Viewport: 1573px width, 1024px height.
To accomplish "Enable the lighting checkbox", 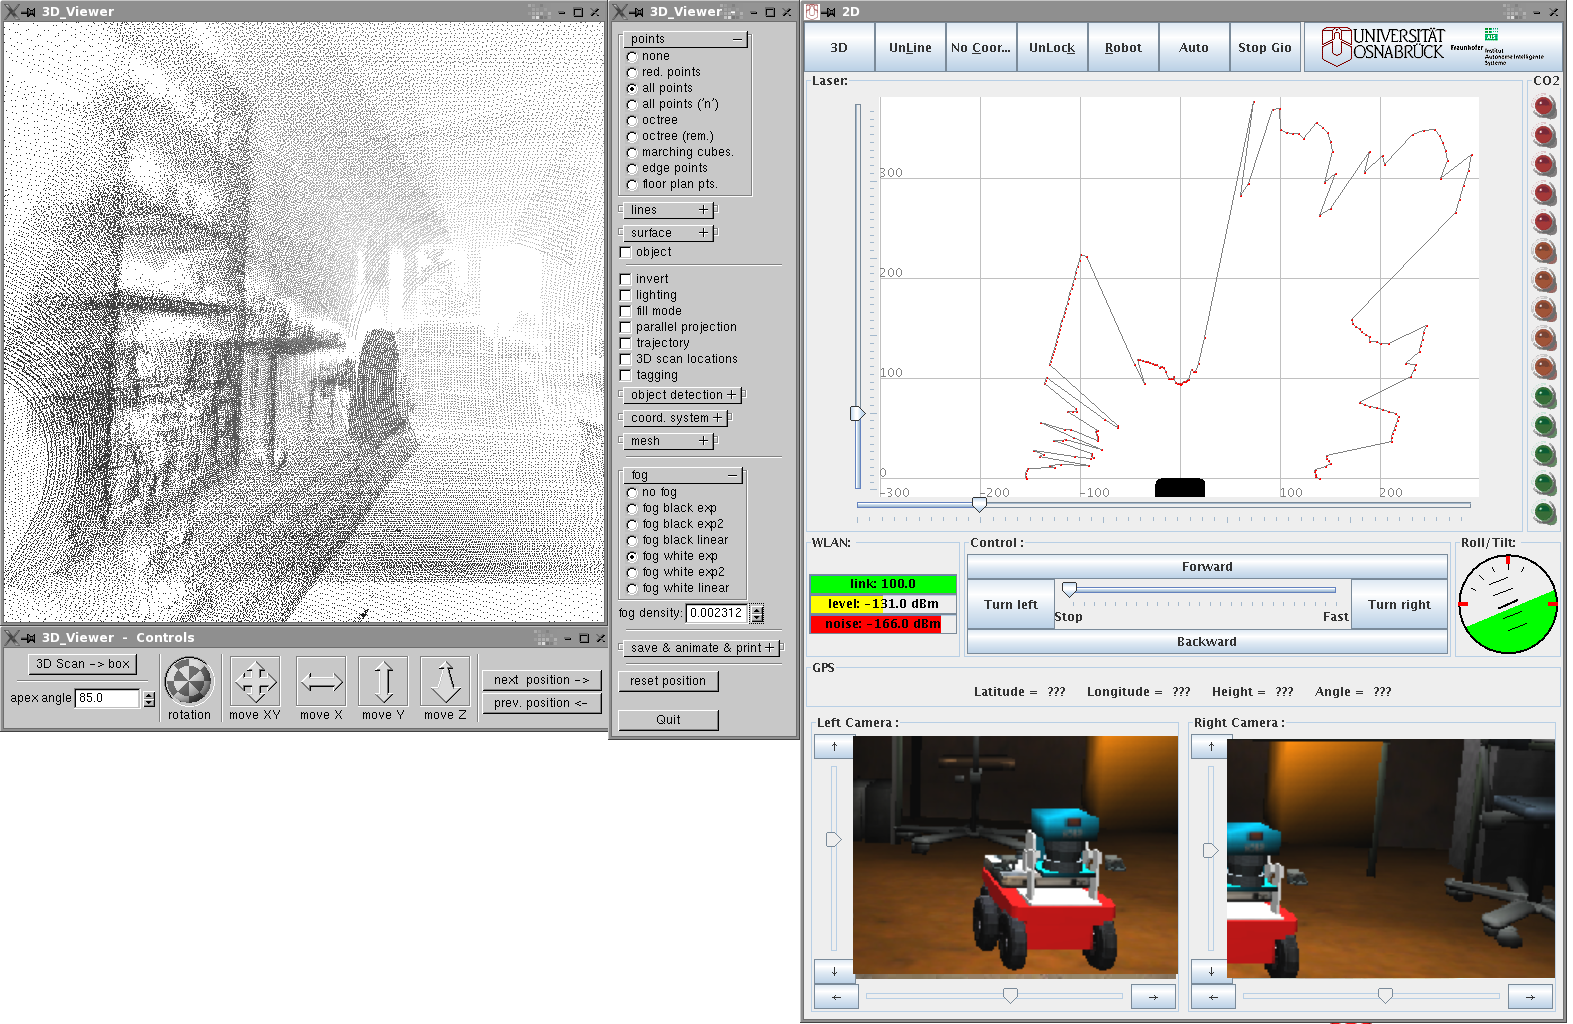I will (x=626, y=296).
